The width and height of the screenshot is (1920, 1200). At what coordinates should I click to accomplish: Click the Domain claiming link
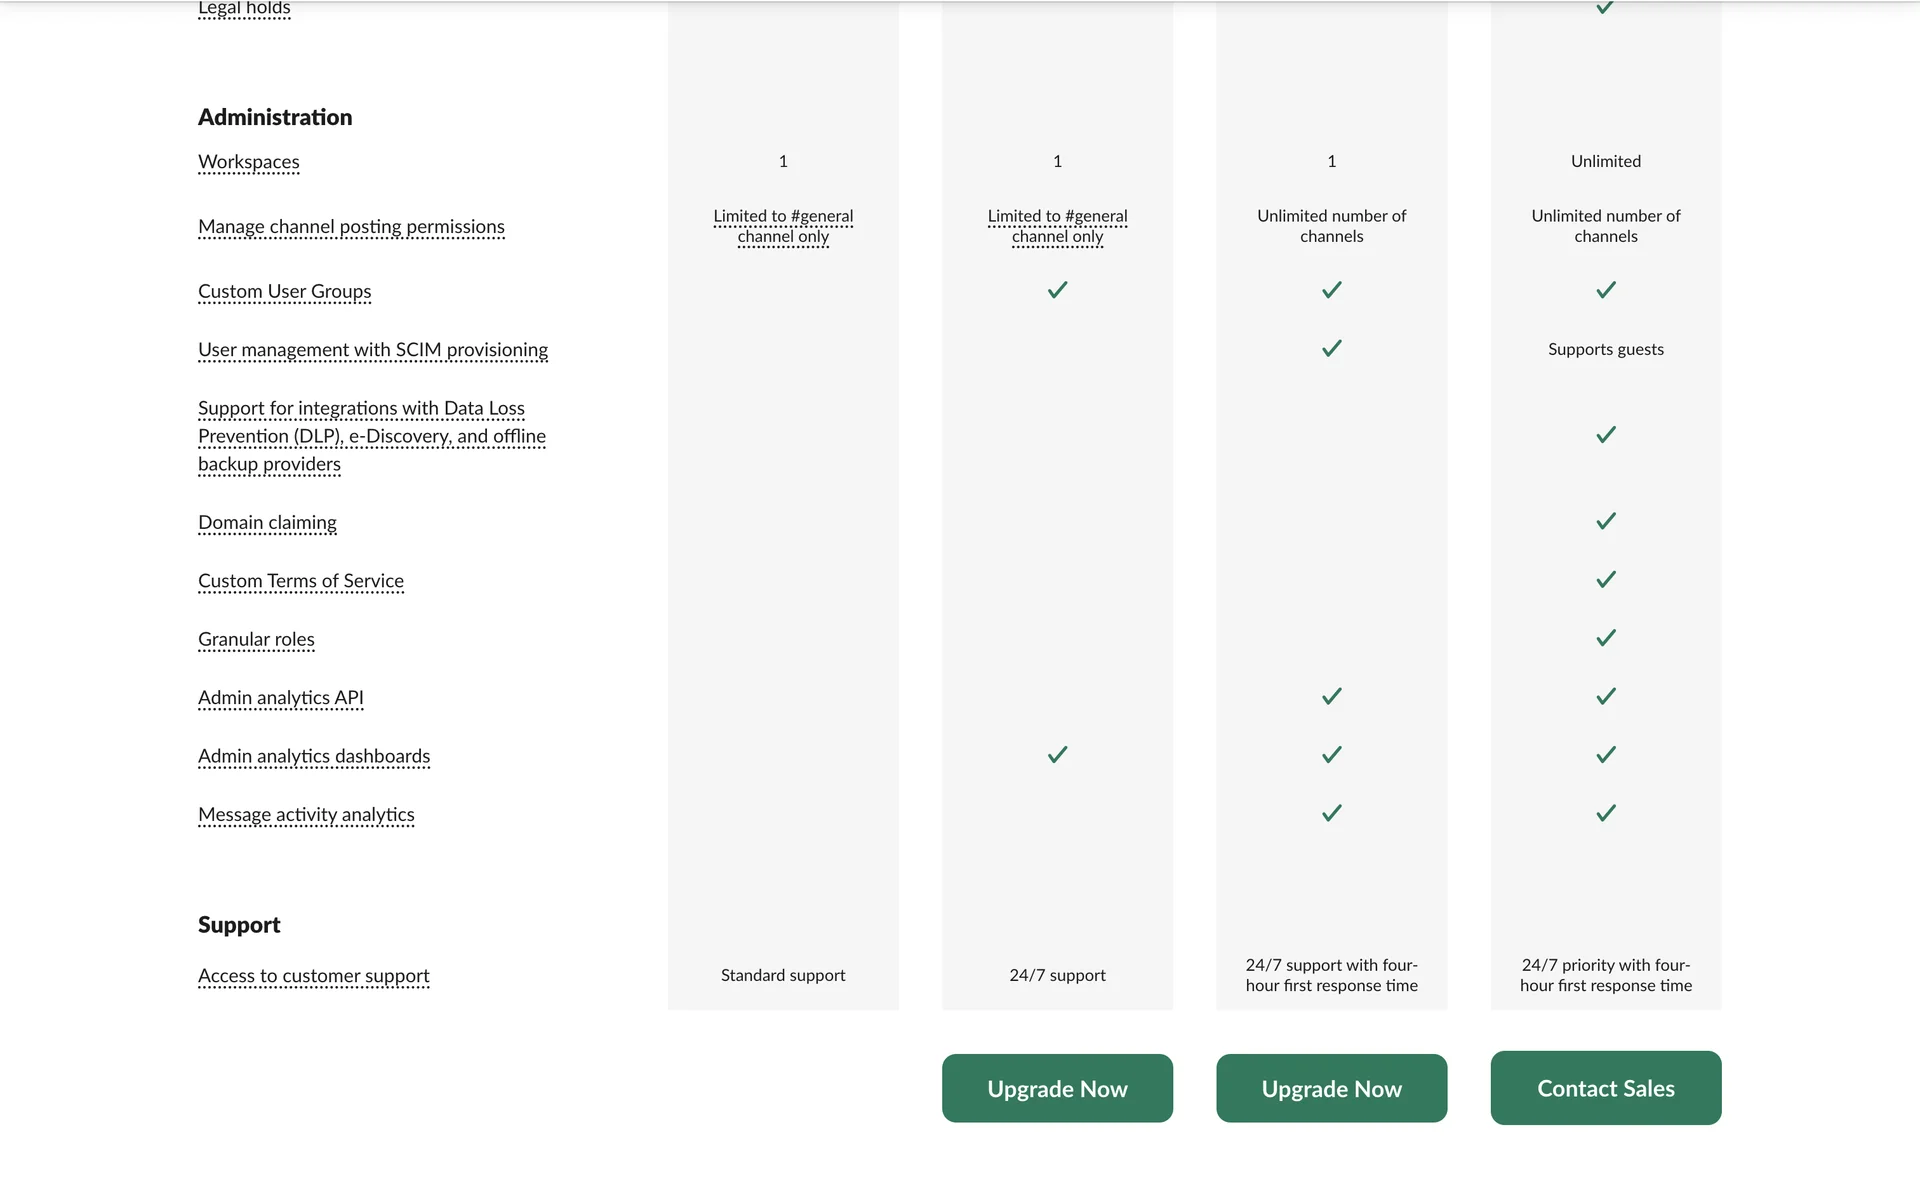click(x=267, y=523)
